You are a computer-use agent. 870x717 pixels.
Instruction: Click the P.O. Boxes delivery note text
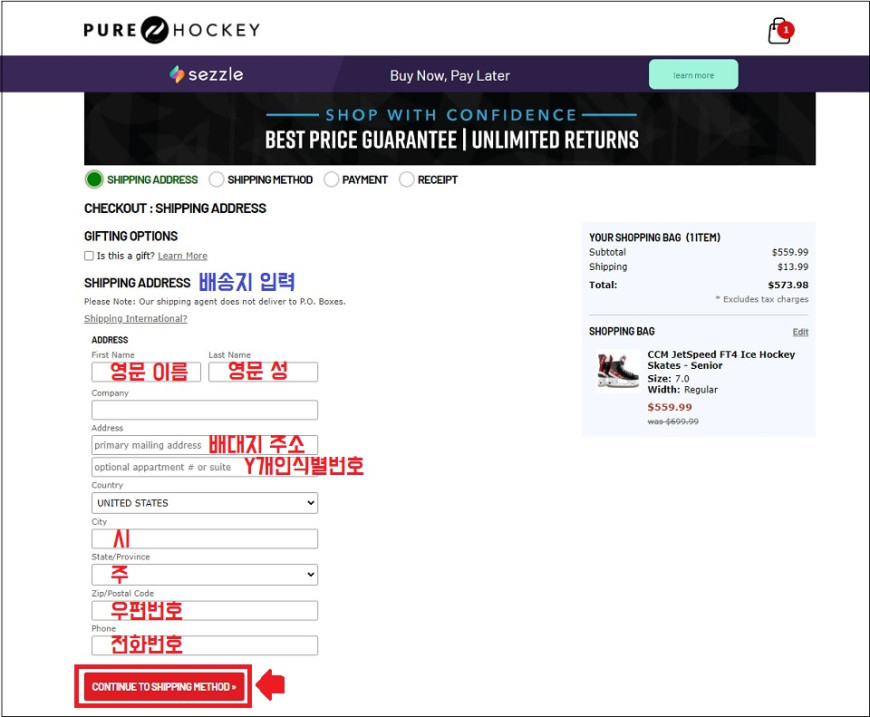point(215,302)
